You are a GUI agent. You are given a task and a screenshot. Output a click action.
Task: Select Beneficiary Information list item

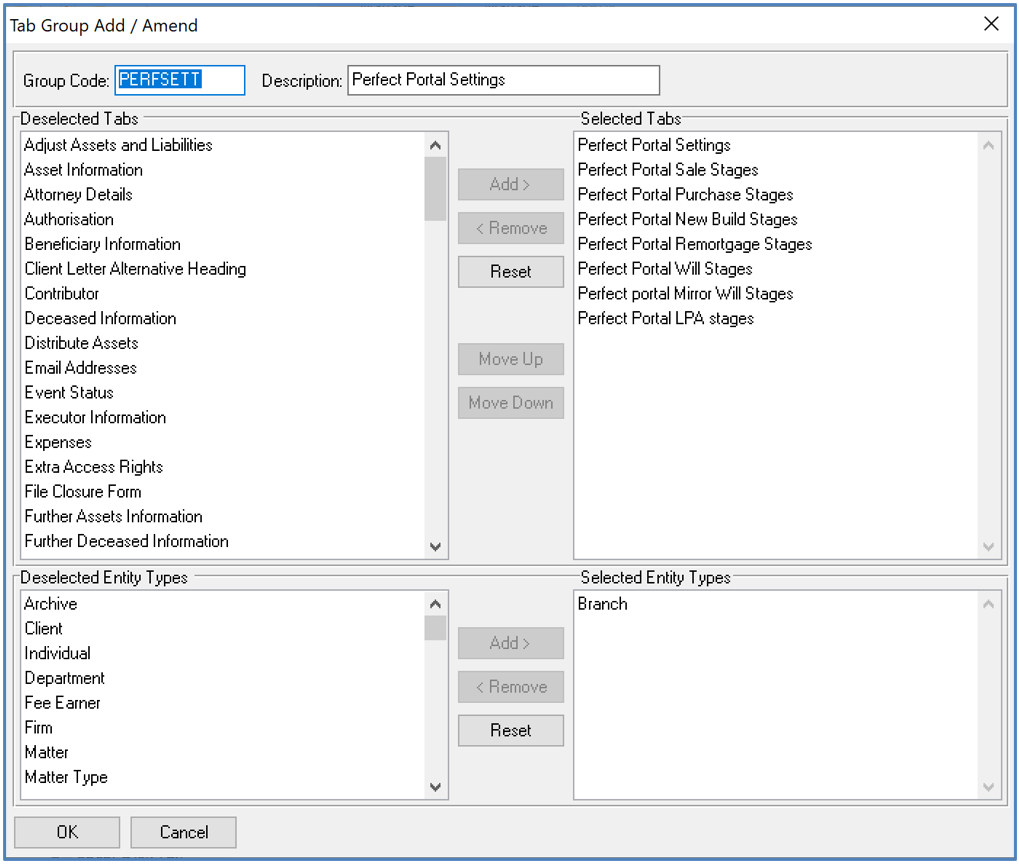click(x=102, y=244)
